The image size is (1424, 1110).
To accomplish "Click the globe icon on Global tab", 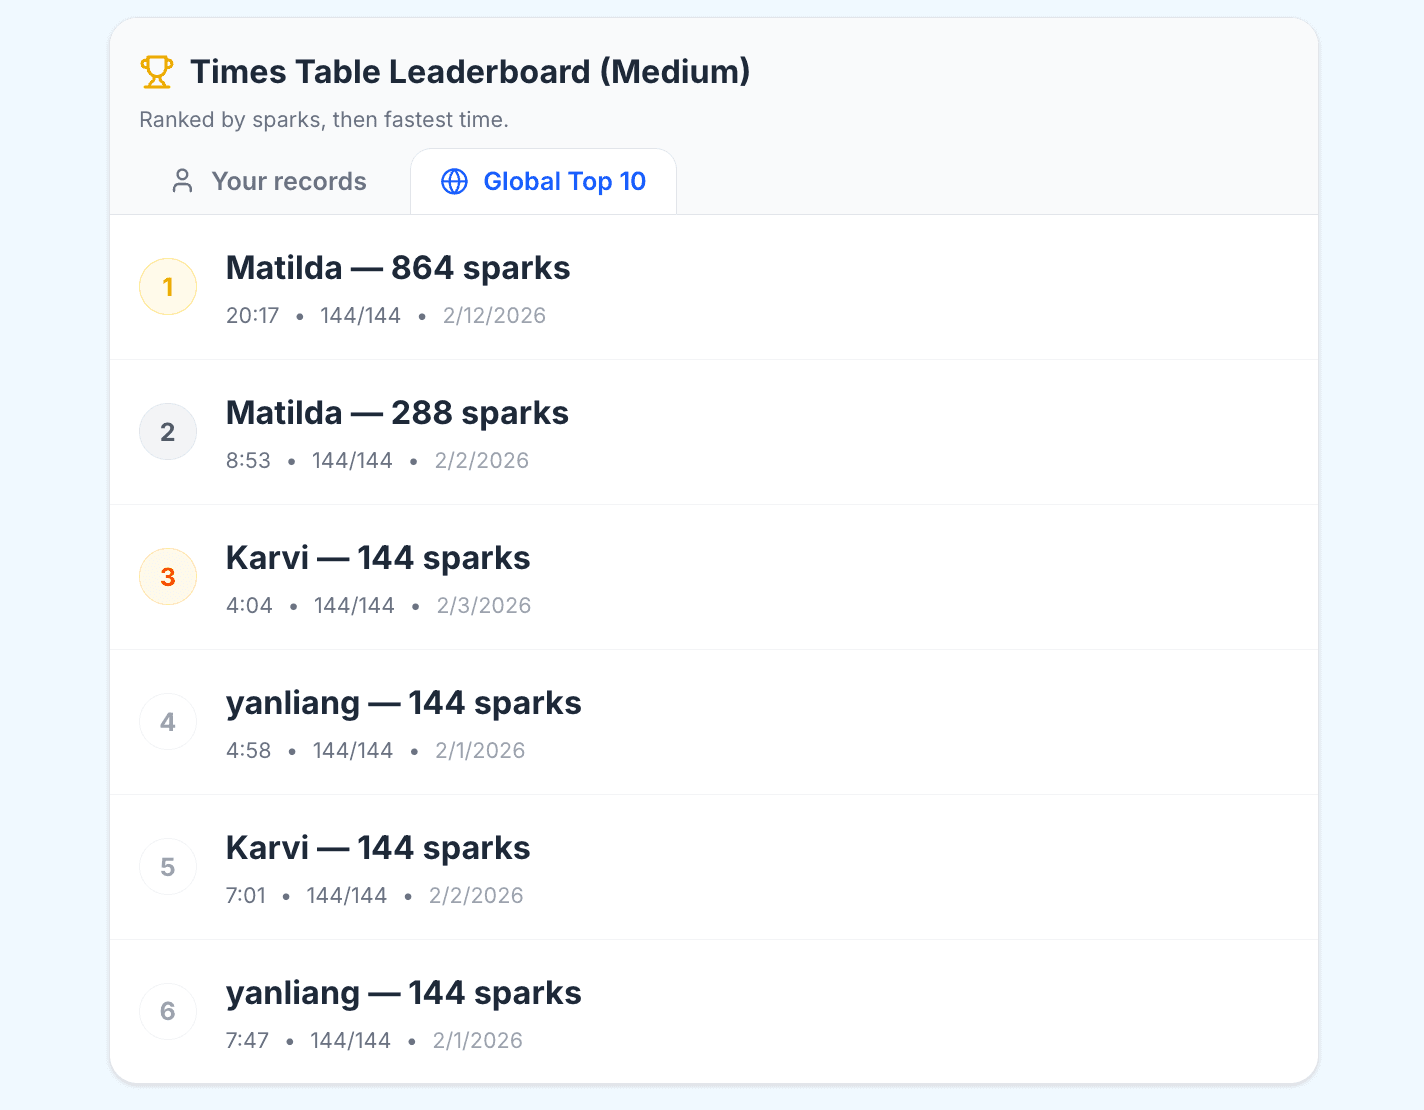I will tap(454, 181).
